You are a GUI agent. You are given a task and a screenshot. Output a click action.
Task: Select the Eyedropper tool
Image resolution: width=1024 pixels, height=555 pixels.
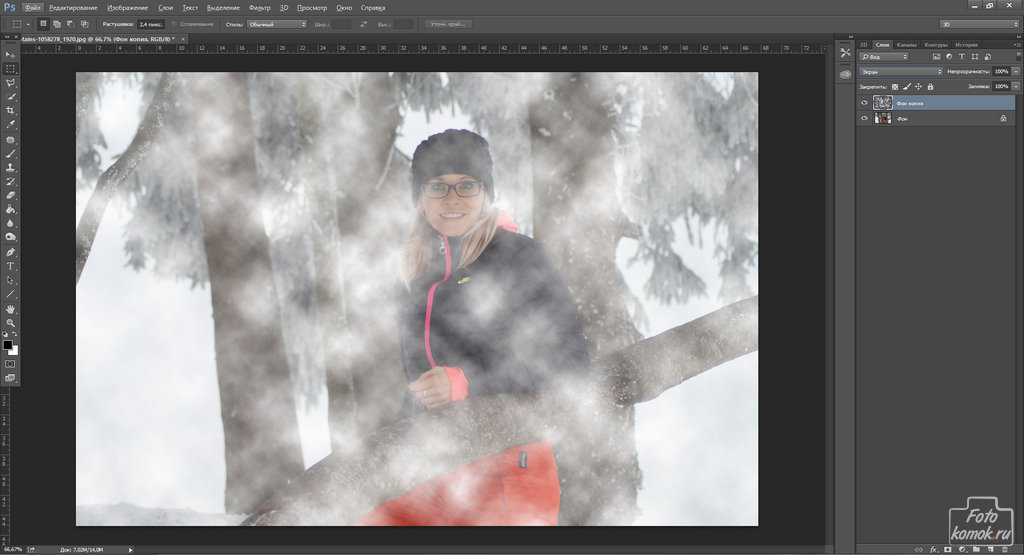coord(10,124)
